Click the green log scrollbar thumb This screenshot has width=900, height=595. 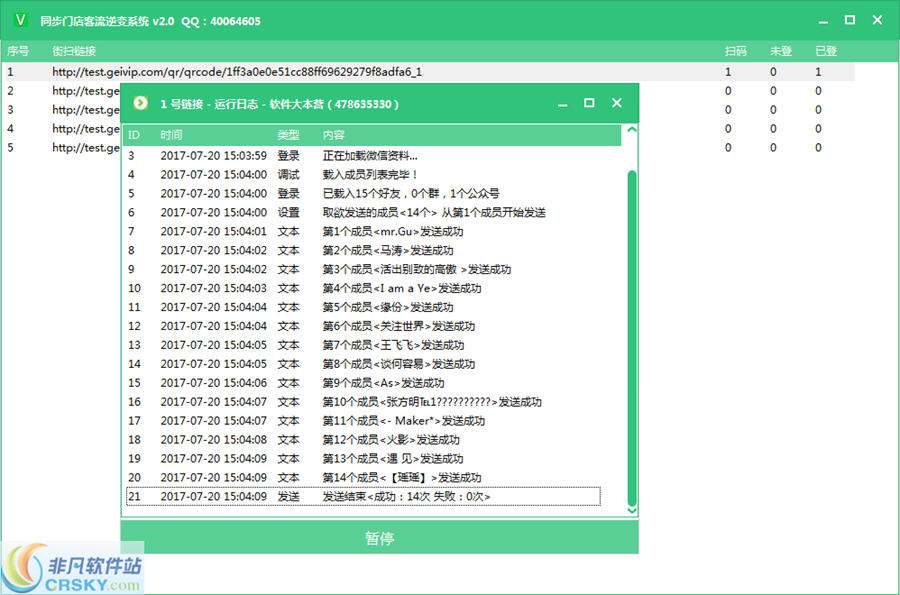point(632,337)
